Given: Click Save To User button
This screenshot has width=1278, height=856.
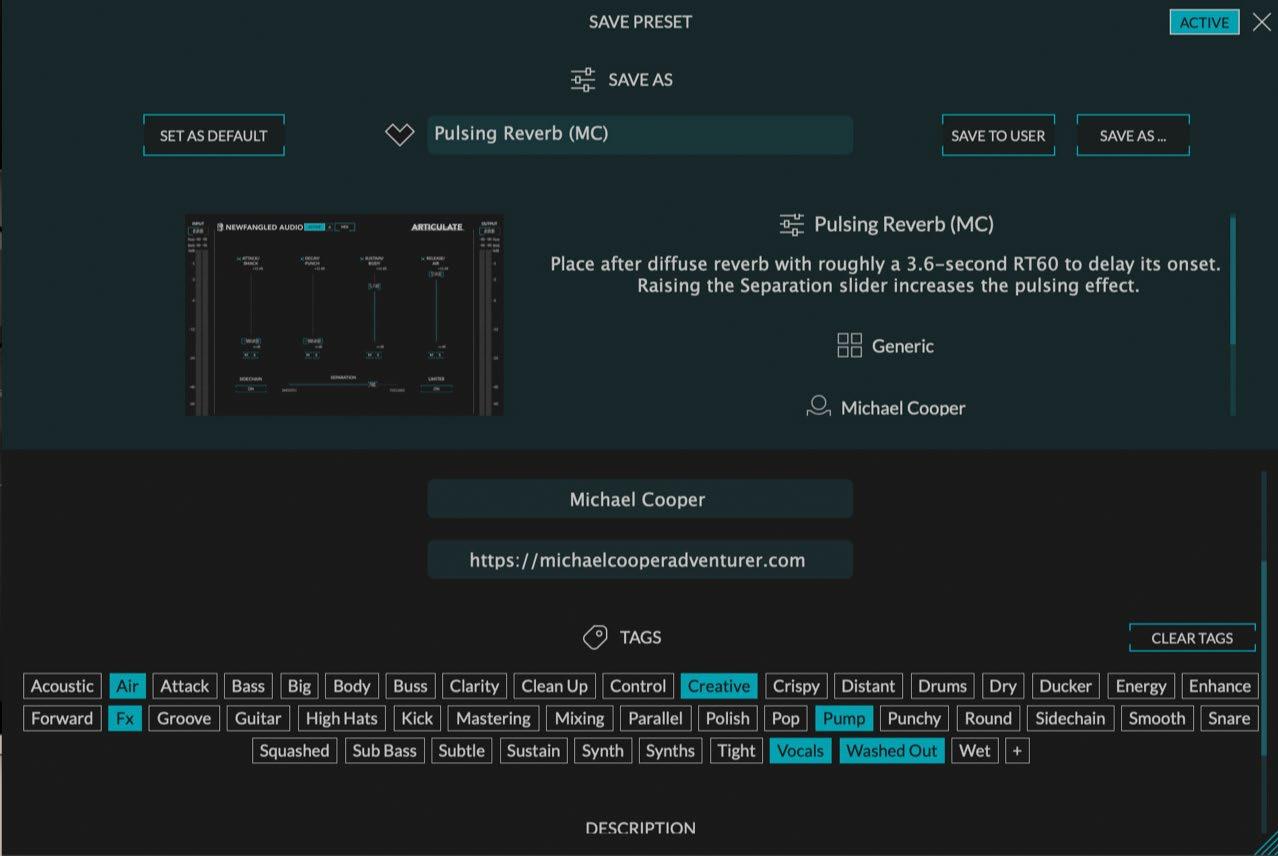Looking at the screenshot, I should click(998, 135).
